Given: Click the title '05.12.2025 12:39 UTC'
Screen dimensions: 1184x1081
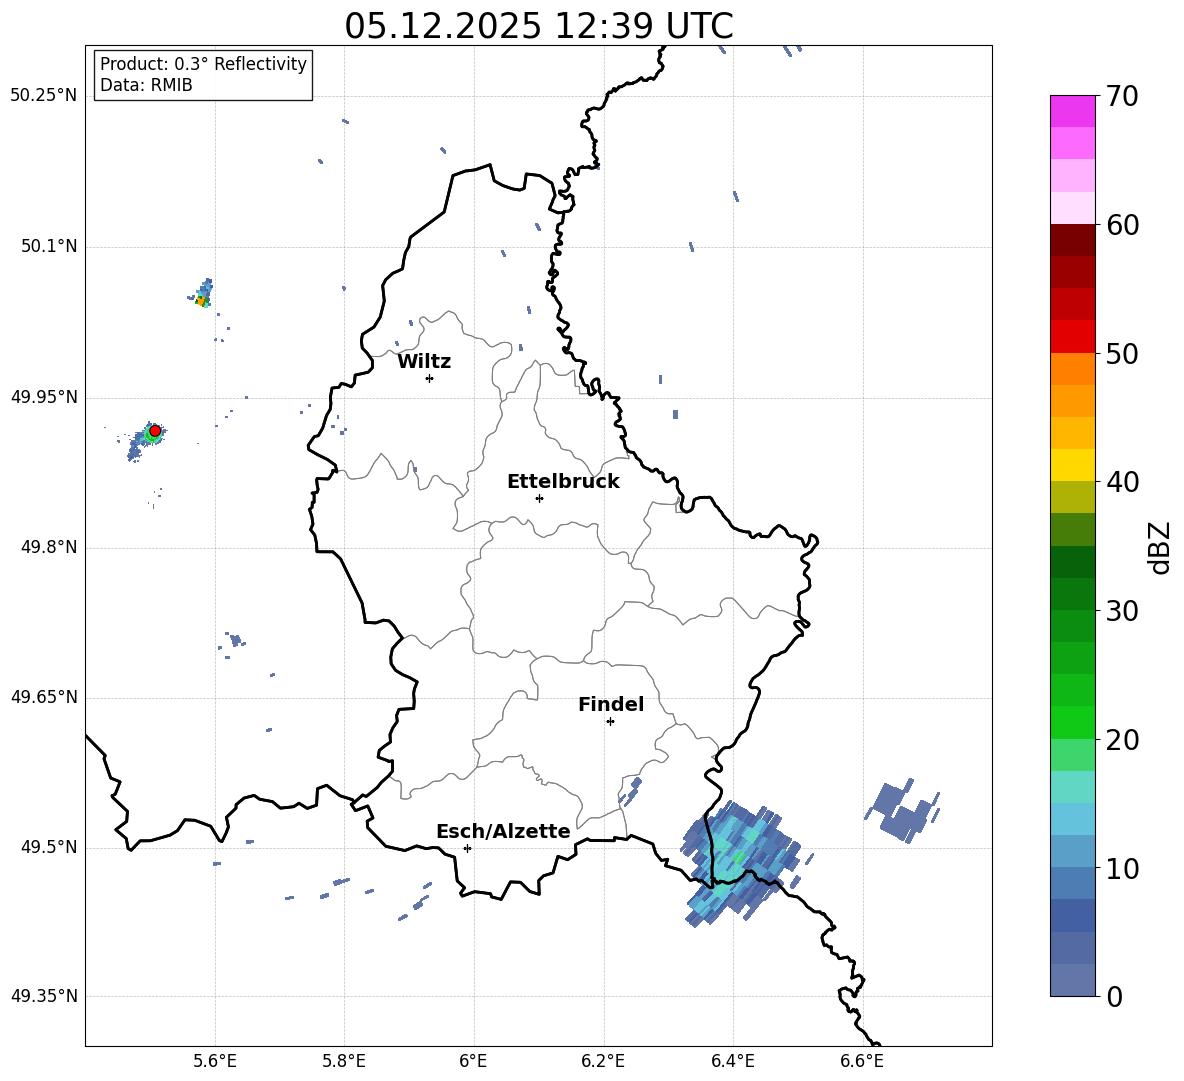Looking at the screenshot, I should coord(538,26).
